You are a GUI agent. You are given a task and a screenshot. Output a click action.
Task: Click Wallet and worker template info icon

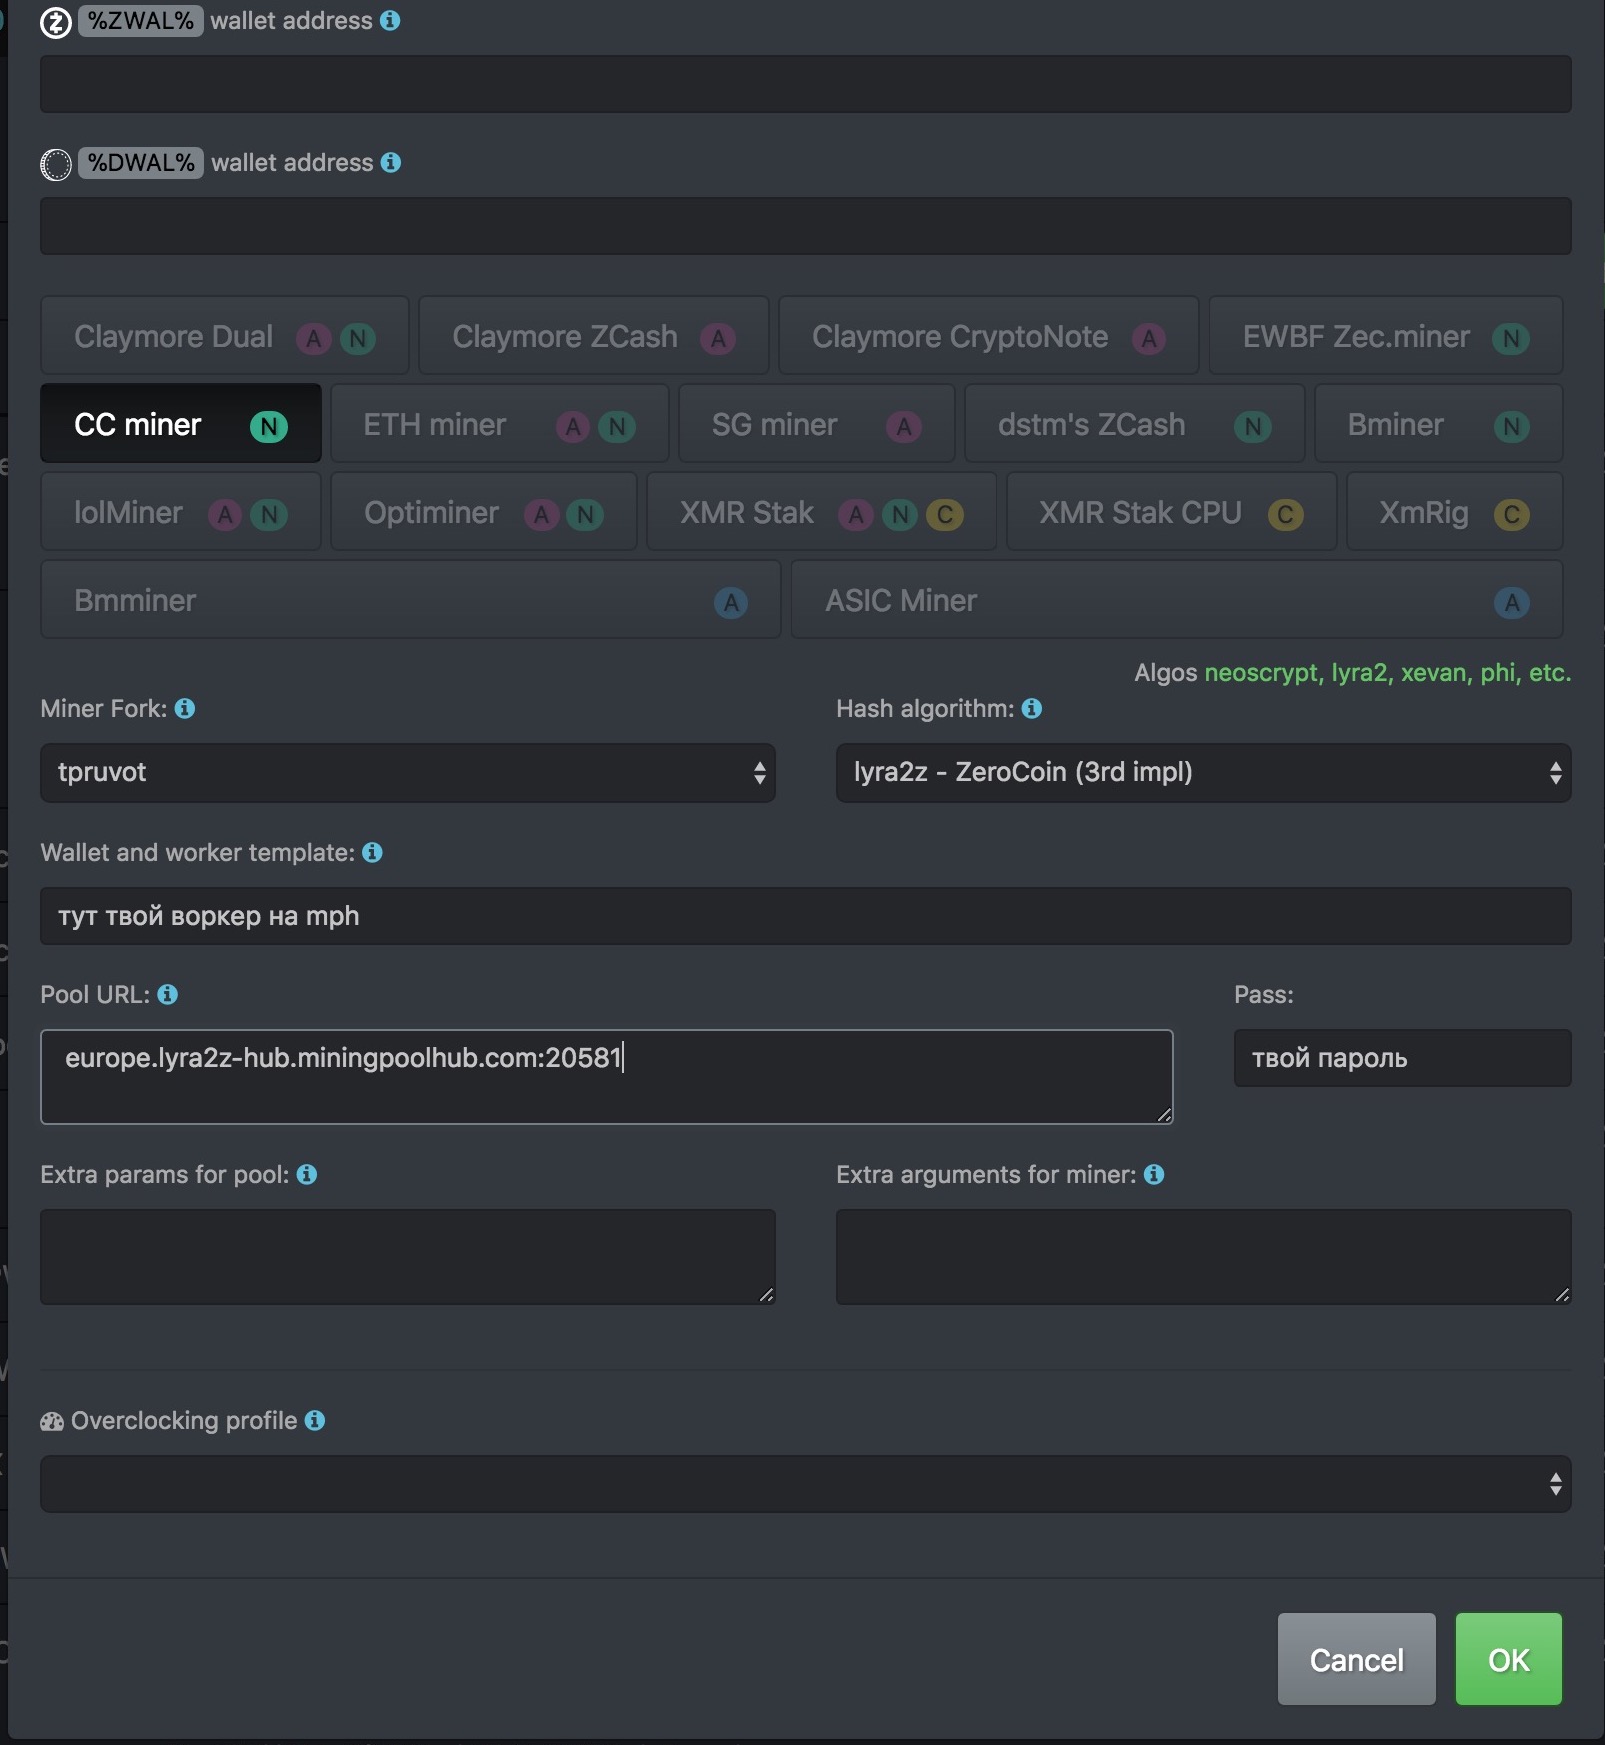coord(372,853)
